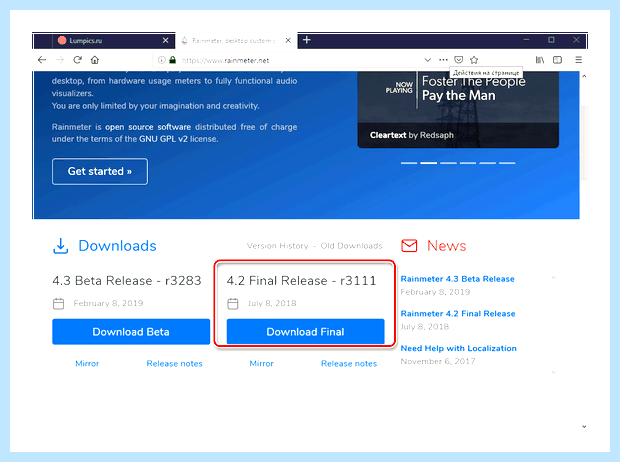Click the Downloads section arrow icon
The height and width of the screenshot is (462, 620).
click(x=60, y=246)
